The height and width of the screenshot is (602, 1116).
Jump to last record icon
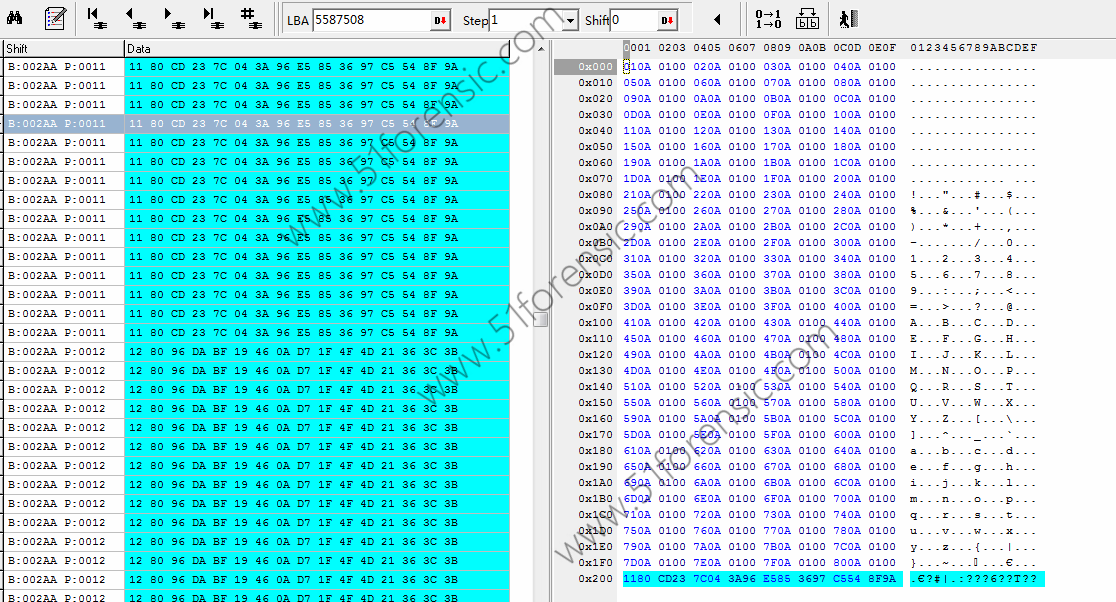[212, 17]
